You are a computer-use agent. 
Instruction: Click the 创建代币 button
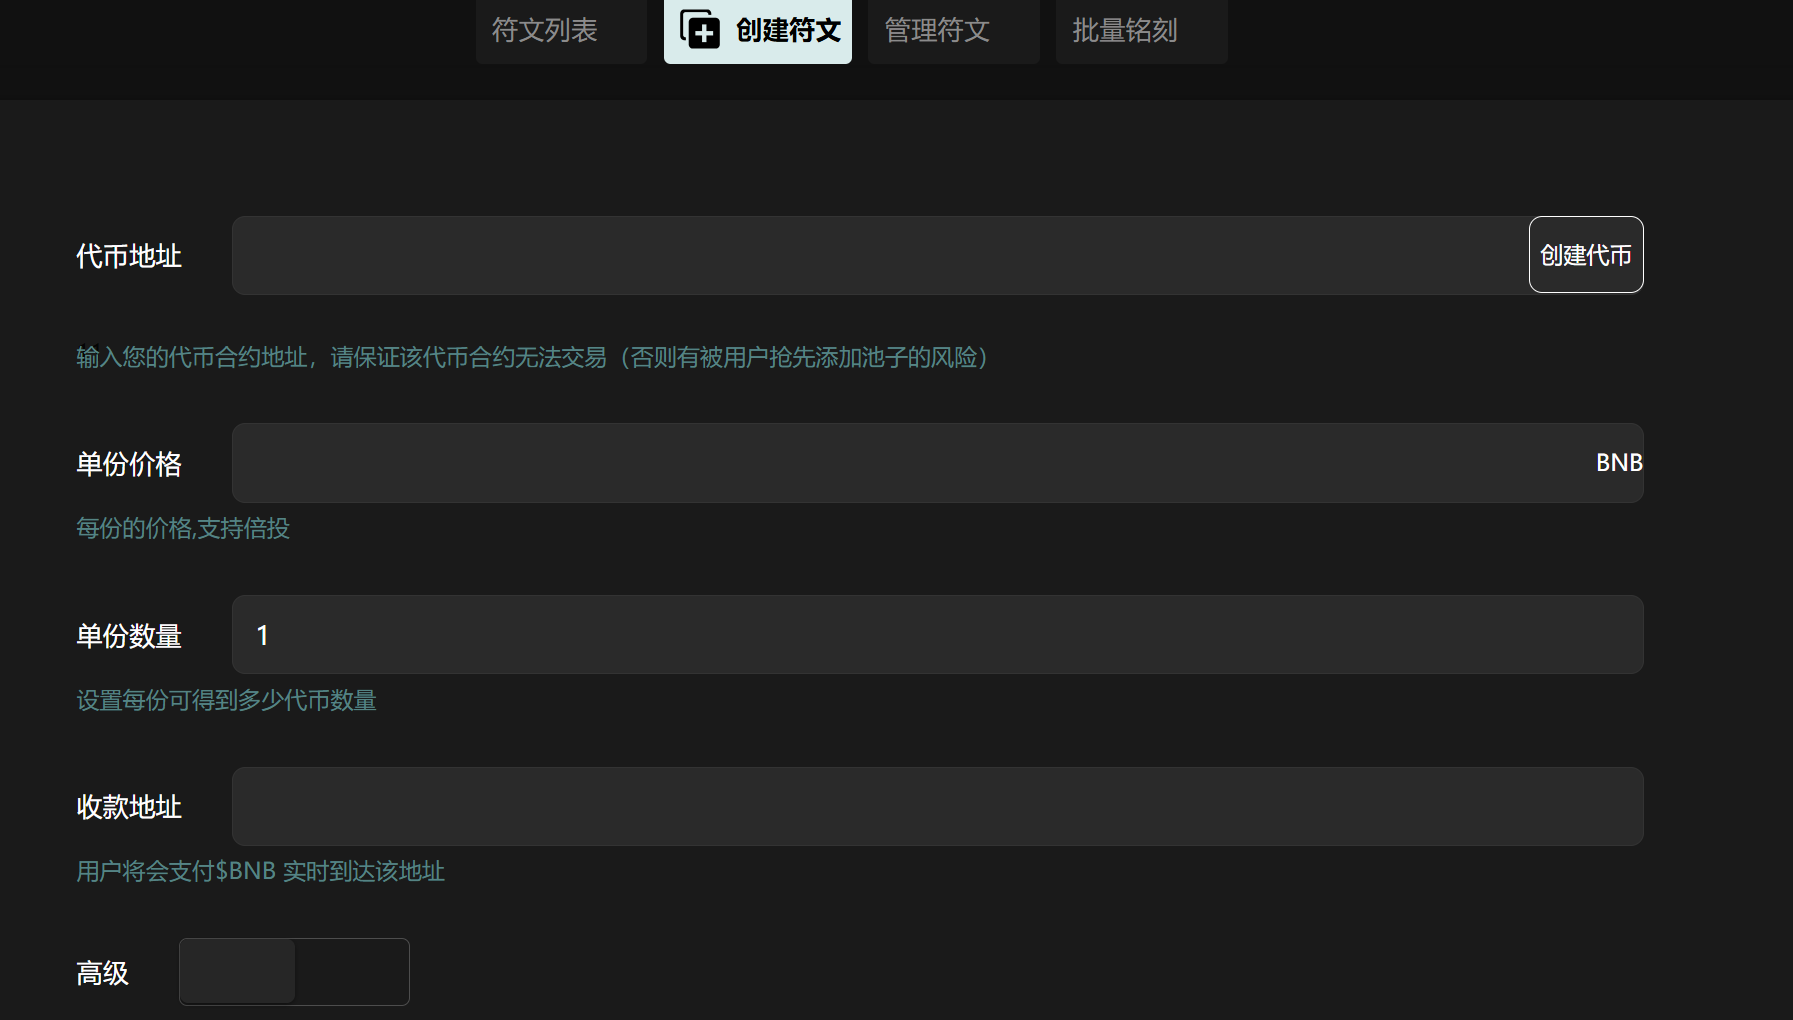click(x=1585, y=255)
